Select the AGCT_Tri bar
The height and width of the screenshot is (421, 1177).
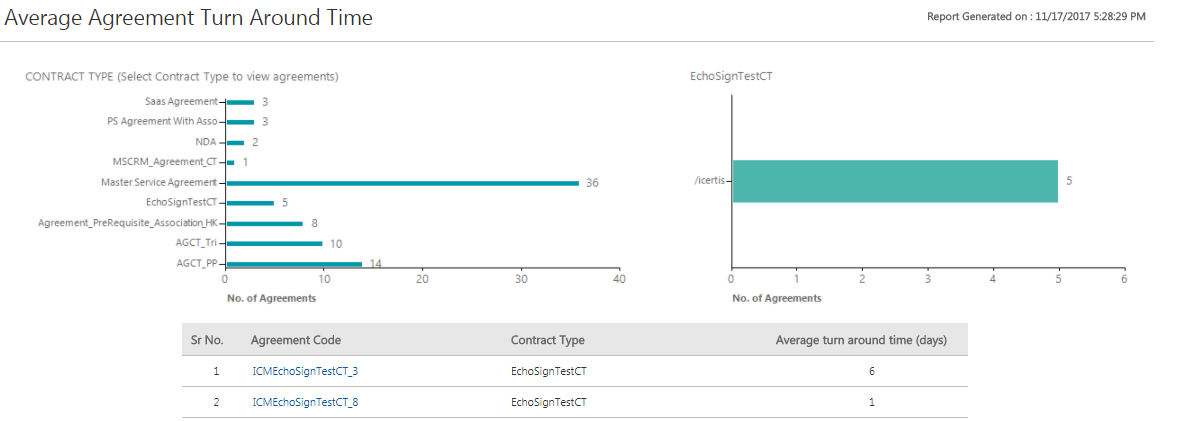pos(274,243)
